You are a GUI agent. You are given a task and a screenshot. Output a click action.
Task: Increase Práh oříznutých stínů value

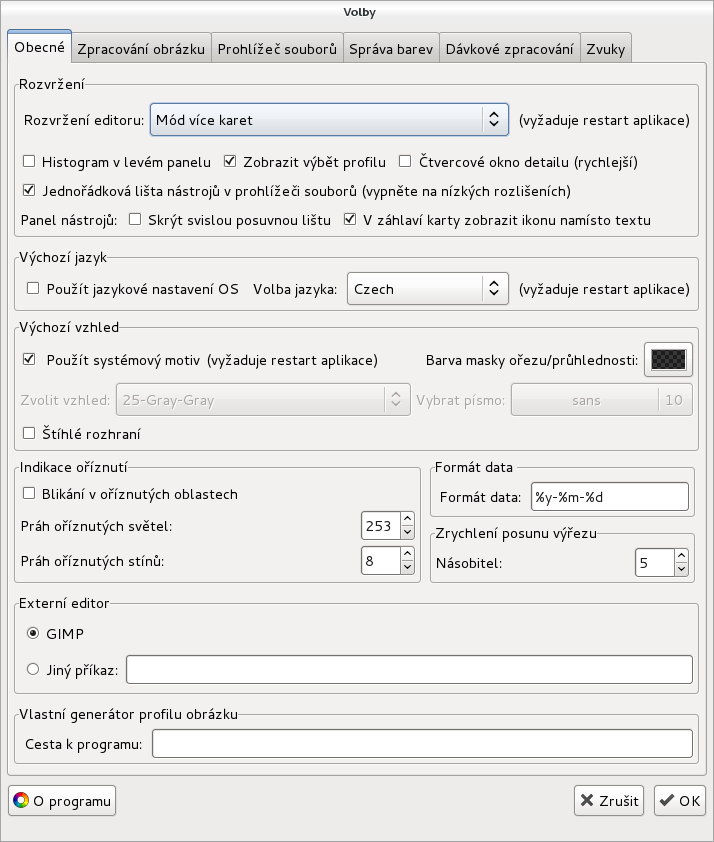(x=407, y=554)
